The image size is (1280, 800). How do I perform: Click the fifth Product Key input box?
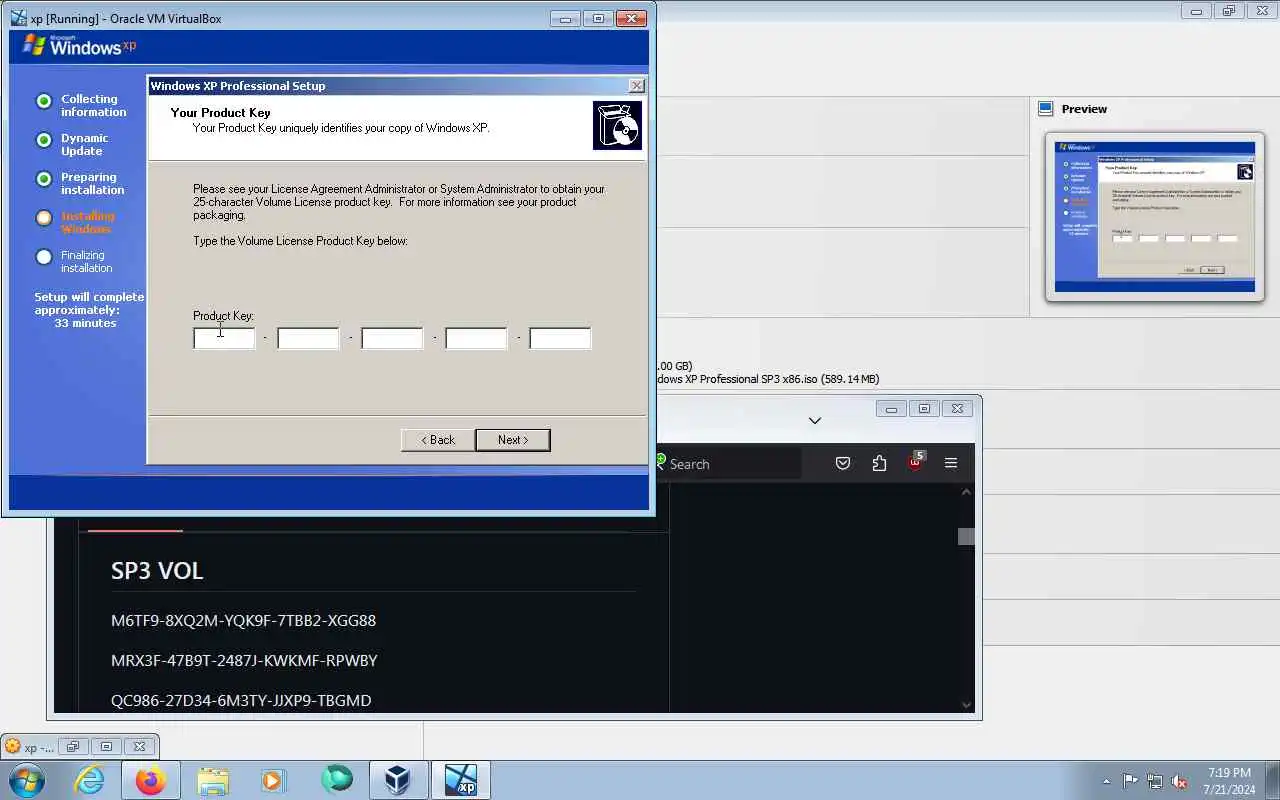coord(560,338)
